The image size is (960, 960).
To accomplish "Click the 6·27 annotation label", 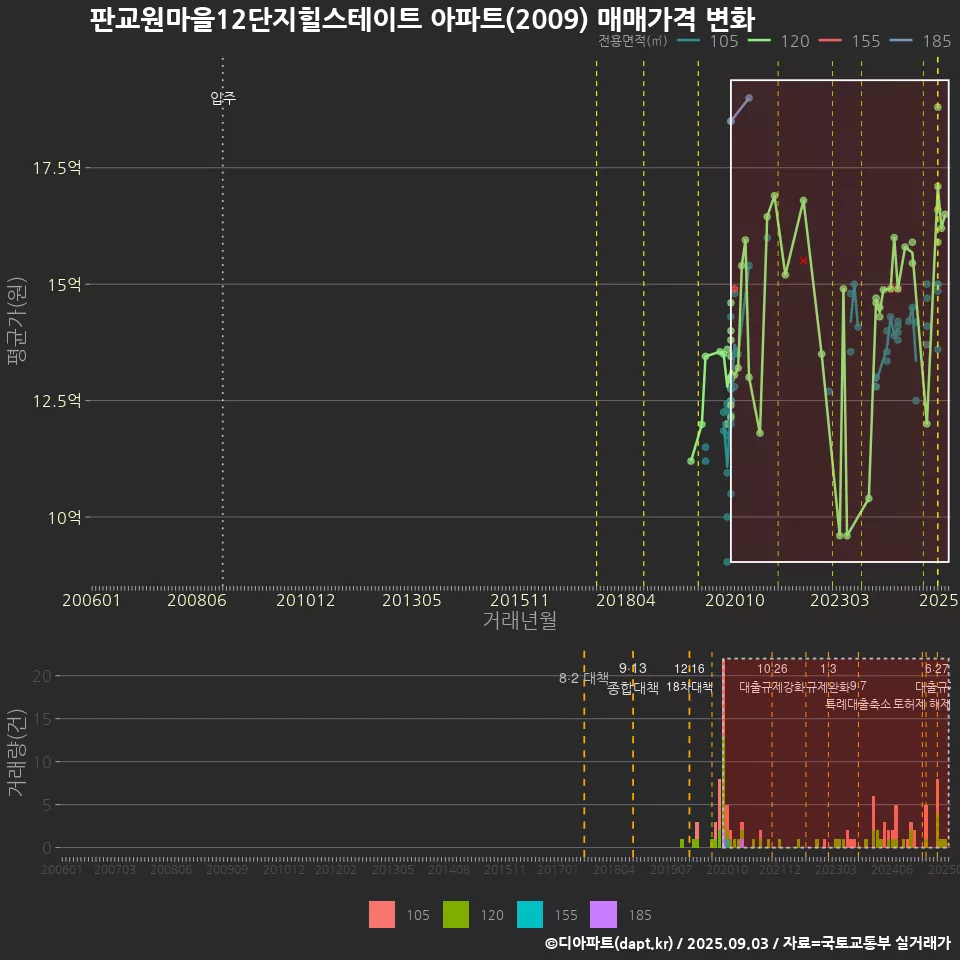I will point(937,669).
